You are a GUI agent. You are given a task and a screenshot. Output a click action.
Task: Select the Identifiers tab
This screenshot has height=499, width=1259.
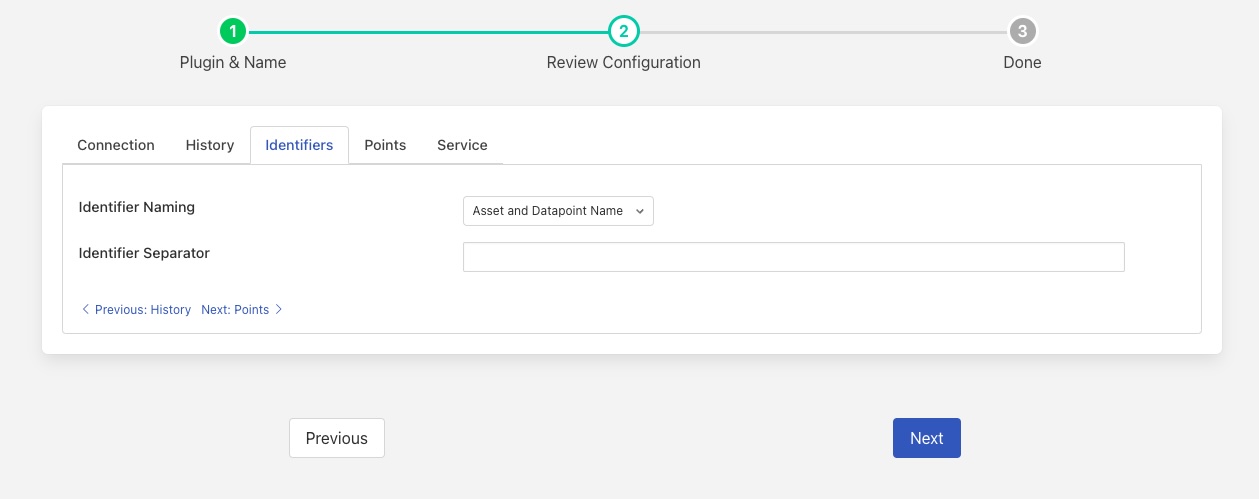point(299,145)
